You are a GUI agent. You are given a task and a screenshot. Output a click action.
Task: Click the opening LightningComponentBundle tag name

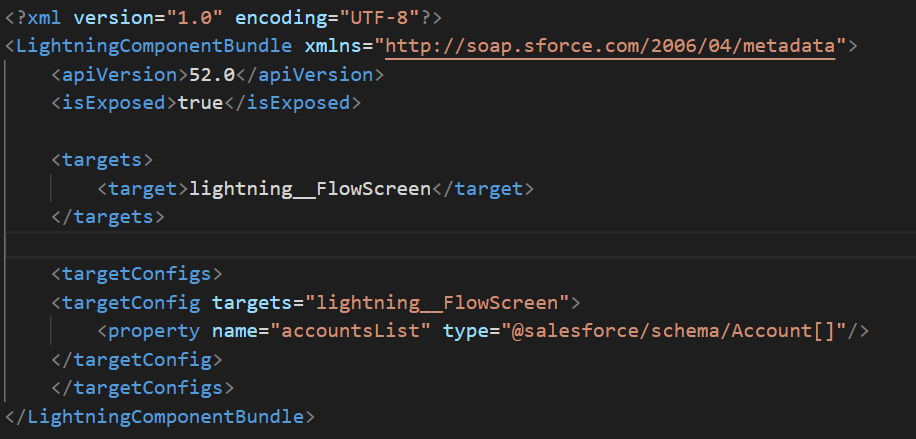point(154,46)
